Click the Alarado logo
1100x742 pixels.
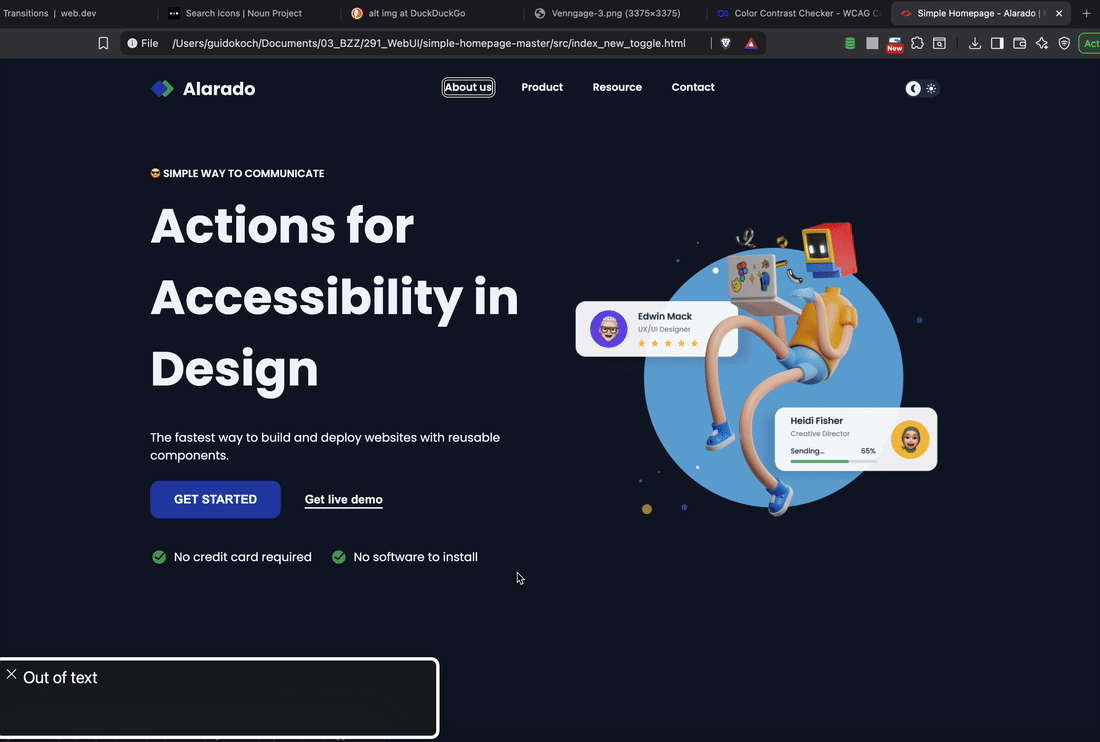pyautogui.click(x=203, y=89)
